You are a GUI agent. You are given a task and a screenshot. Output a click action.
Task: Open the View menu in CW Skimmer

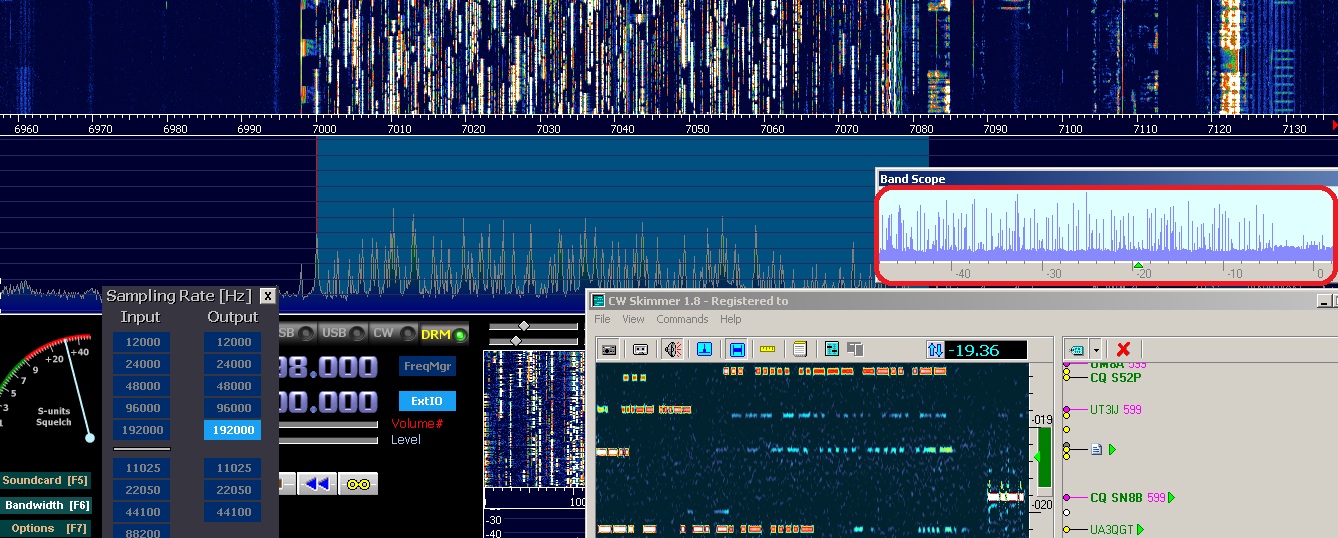tap(633, 319)
